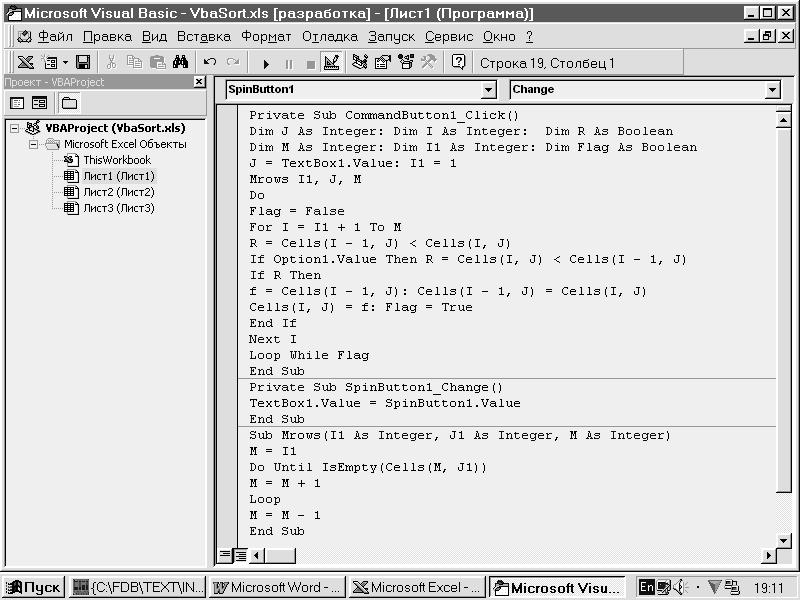Switch to Microsoft Excel view icon

coord(26,63)
